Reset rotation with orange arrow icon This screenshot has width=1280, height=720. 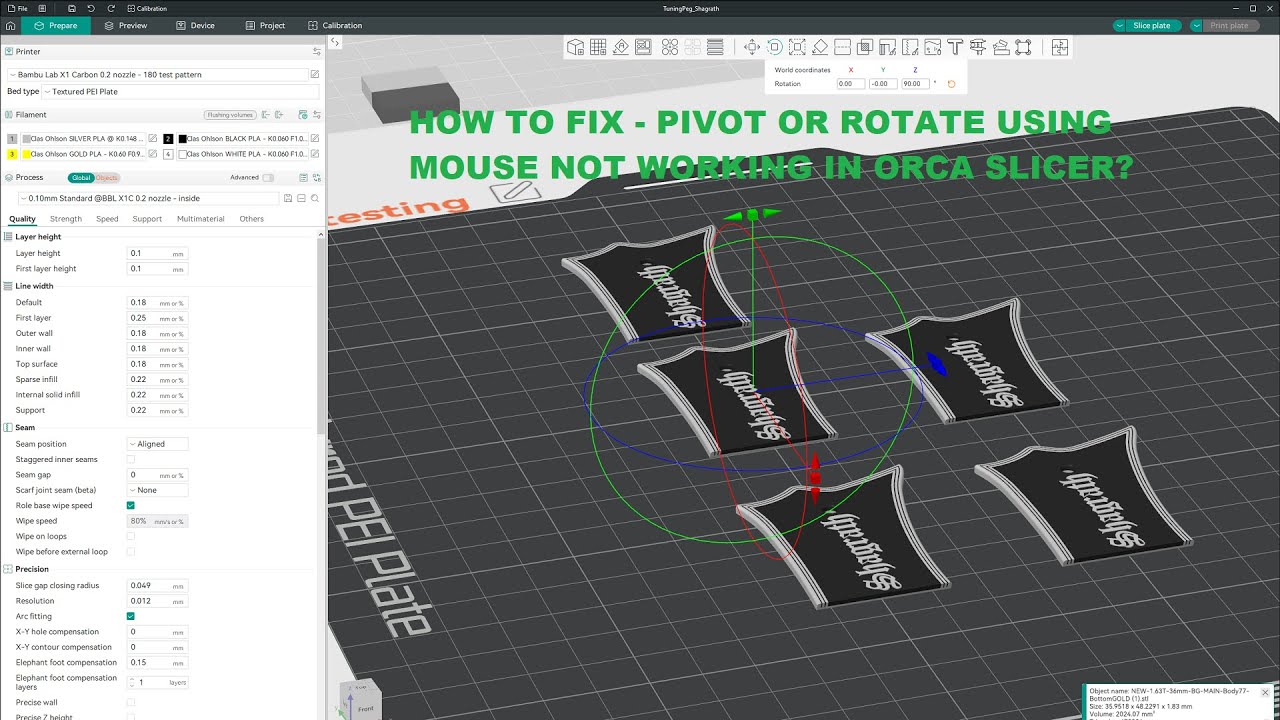tap(951, 84)
